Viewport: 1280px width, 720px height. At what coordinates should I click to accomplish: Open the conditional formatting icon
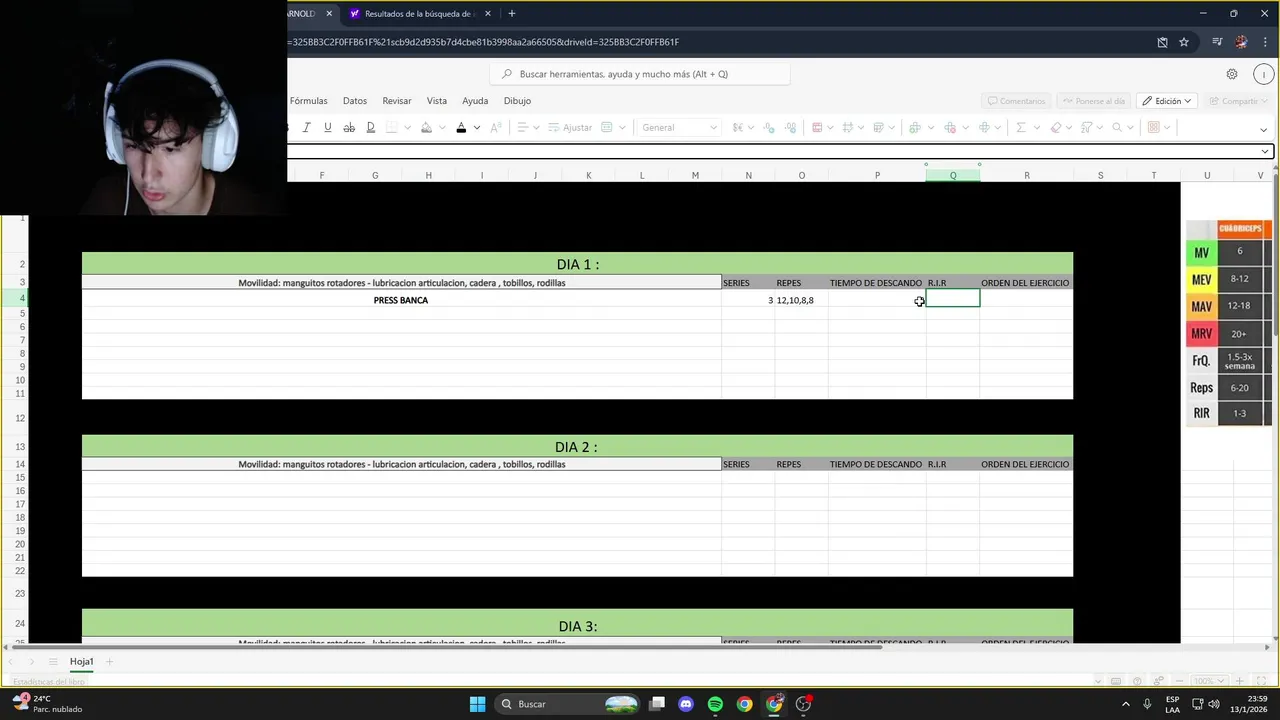coord(817,127)
